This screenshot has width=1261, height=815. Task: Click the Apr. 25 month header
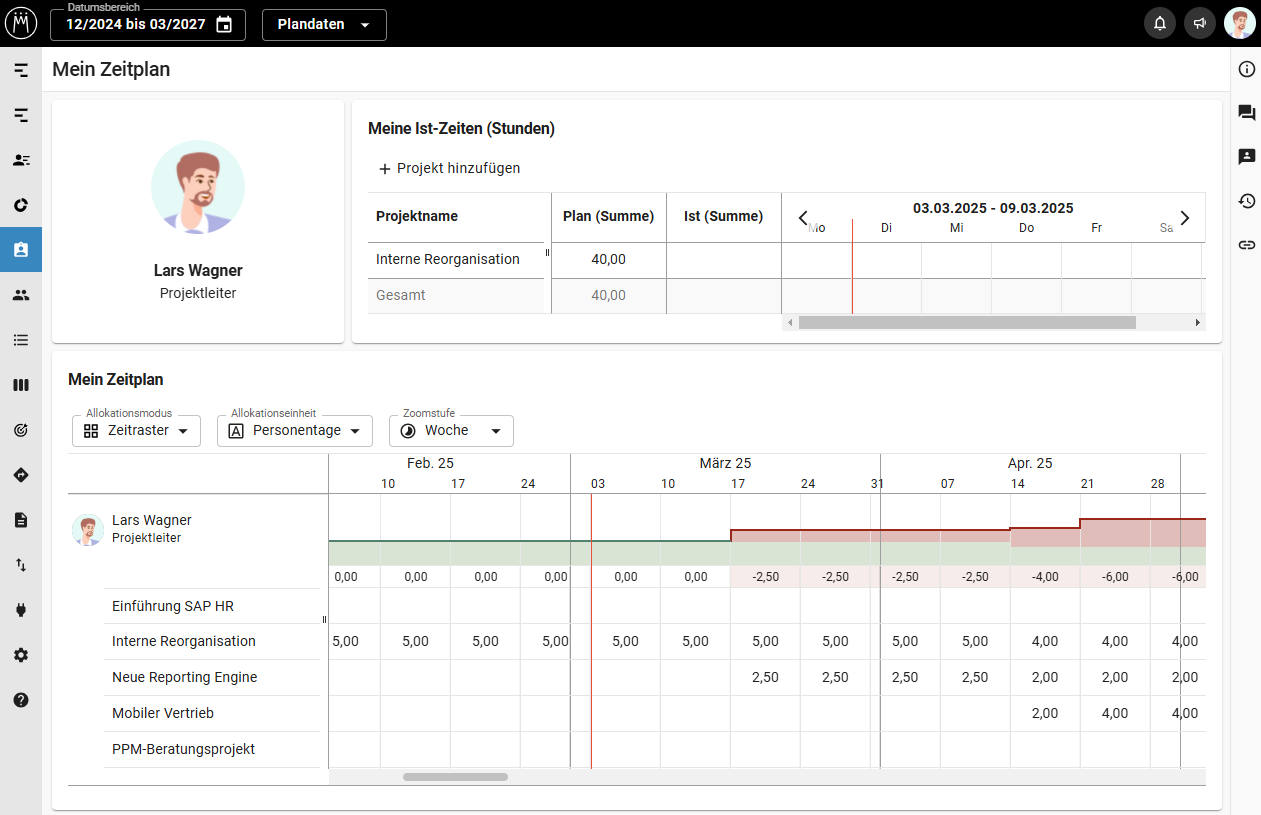coord(1030,464)
